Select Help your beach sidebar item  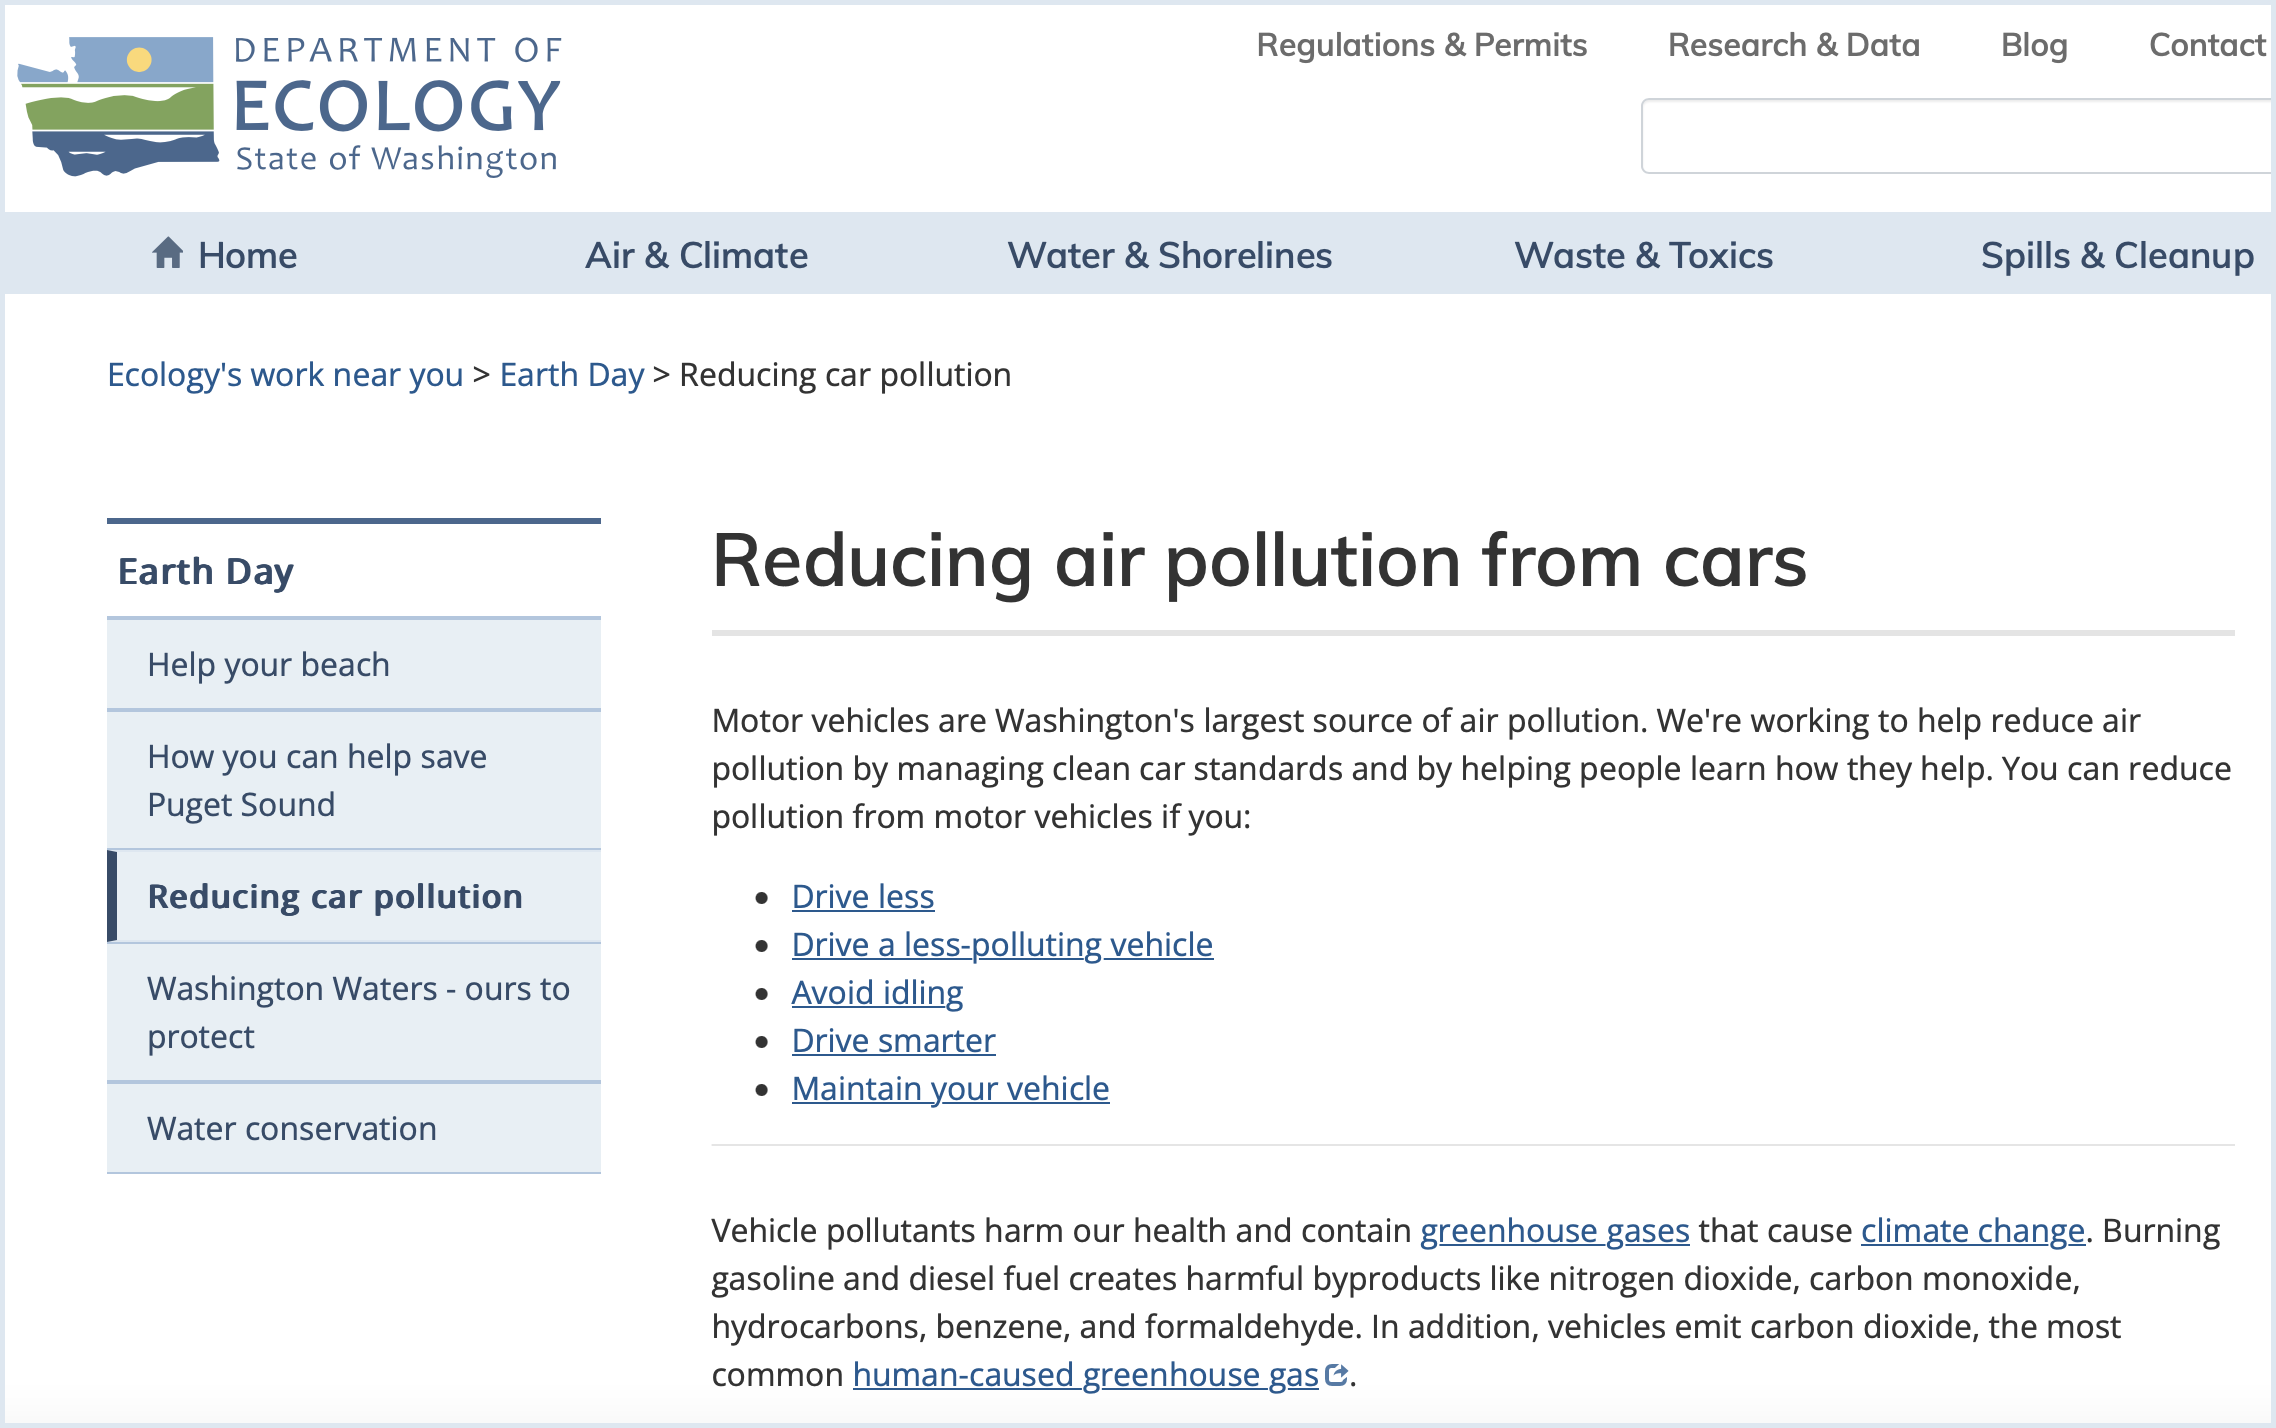pyautogui.click(x=268, y=665)
